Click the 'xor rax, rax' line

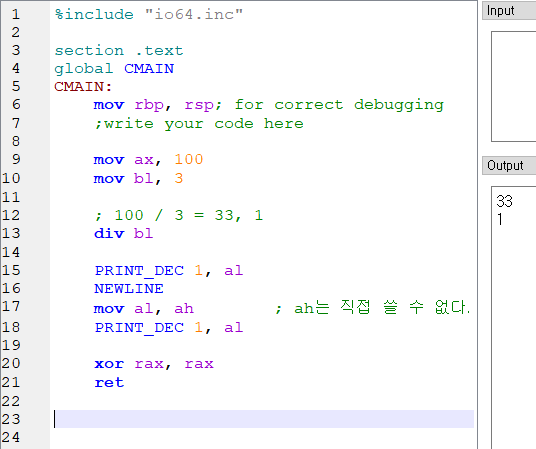(x=154, y=364)
